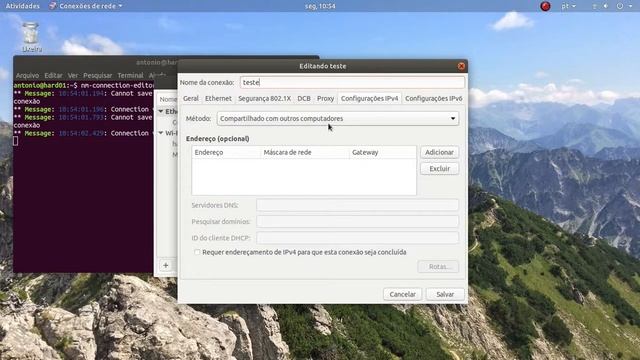Collapse the Wi-Fi group in connections list

point(161,133)
